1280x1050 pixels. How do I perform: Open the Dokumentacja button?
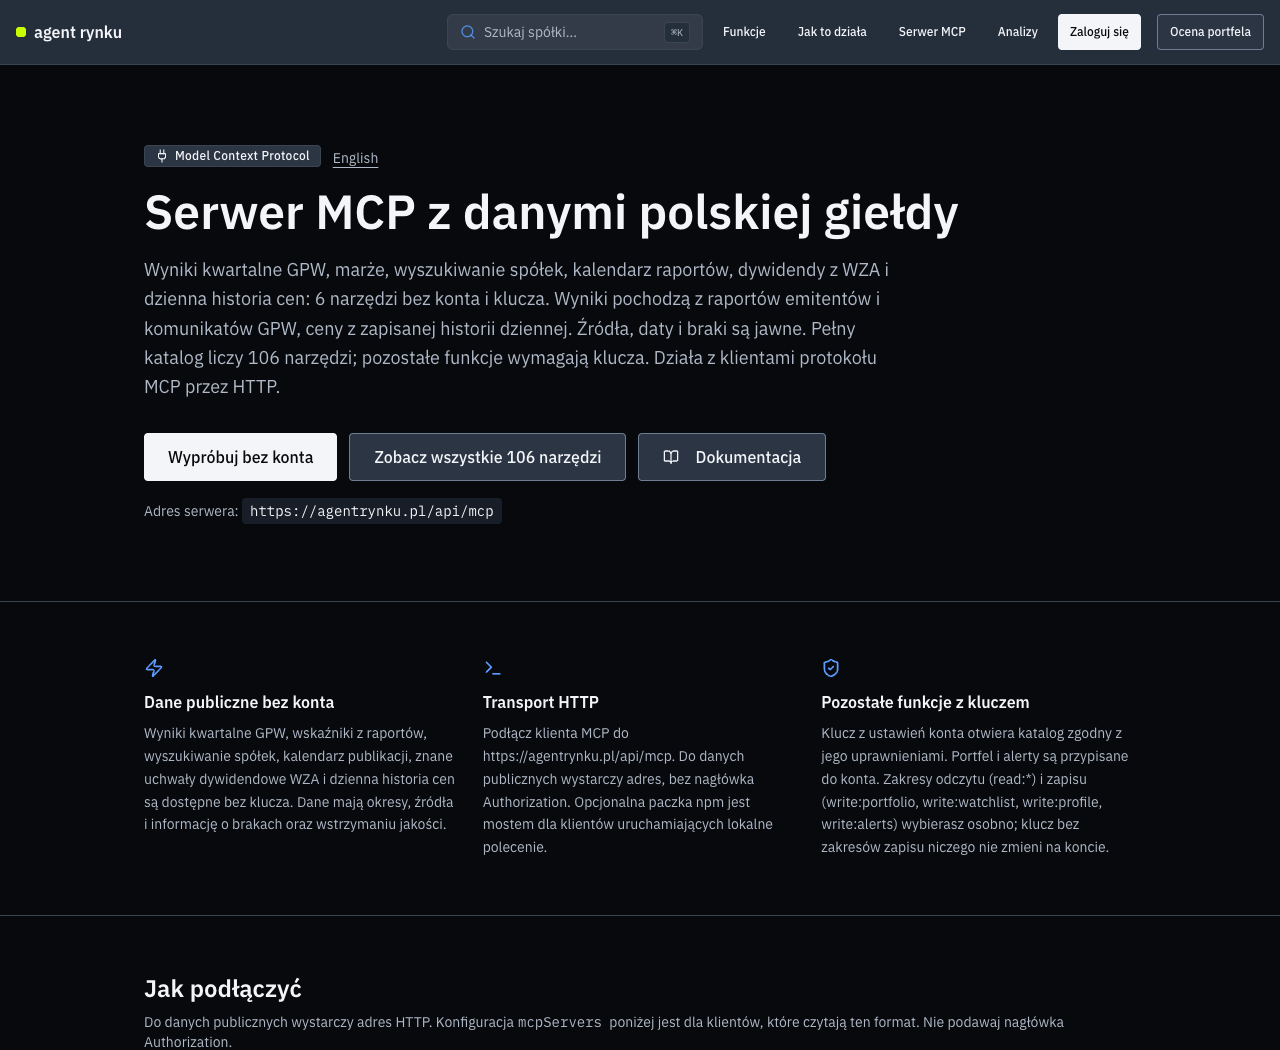tap(732, 457)
